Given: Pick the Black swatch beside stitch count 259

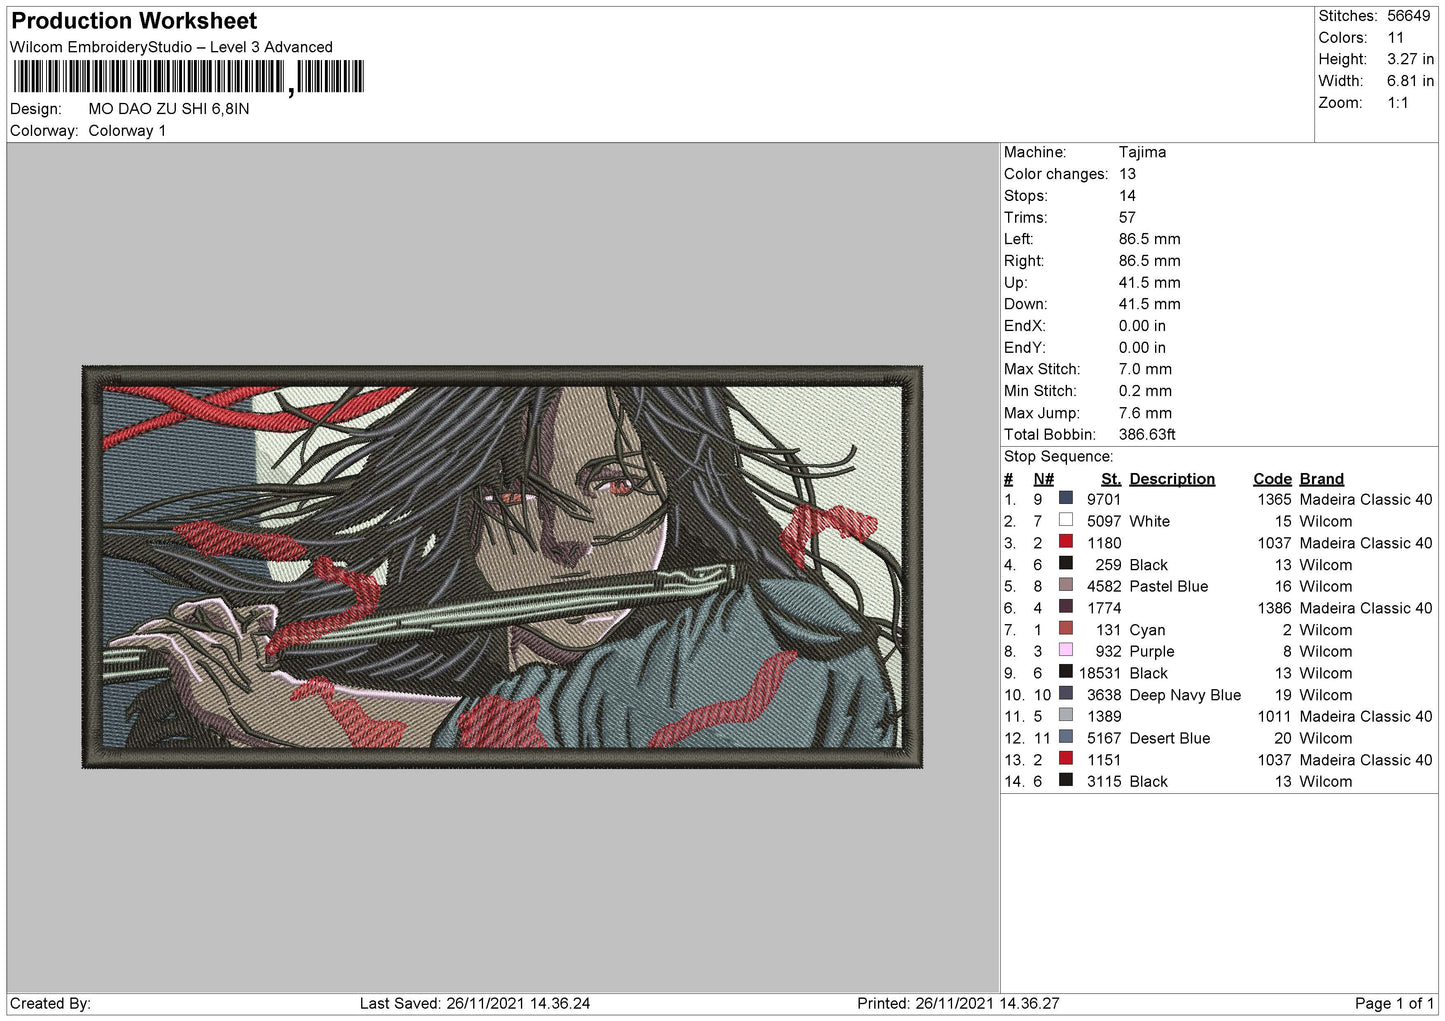Looking at the screenshot, I should [x=1066, y=564].
